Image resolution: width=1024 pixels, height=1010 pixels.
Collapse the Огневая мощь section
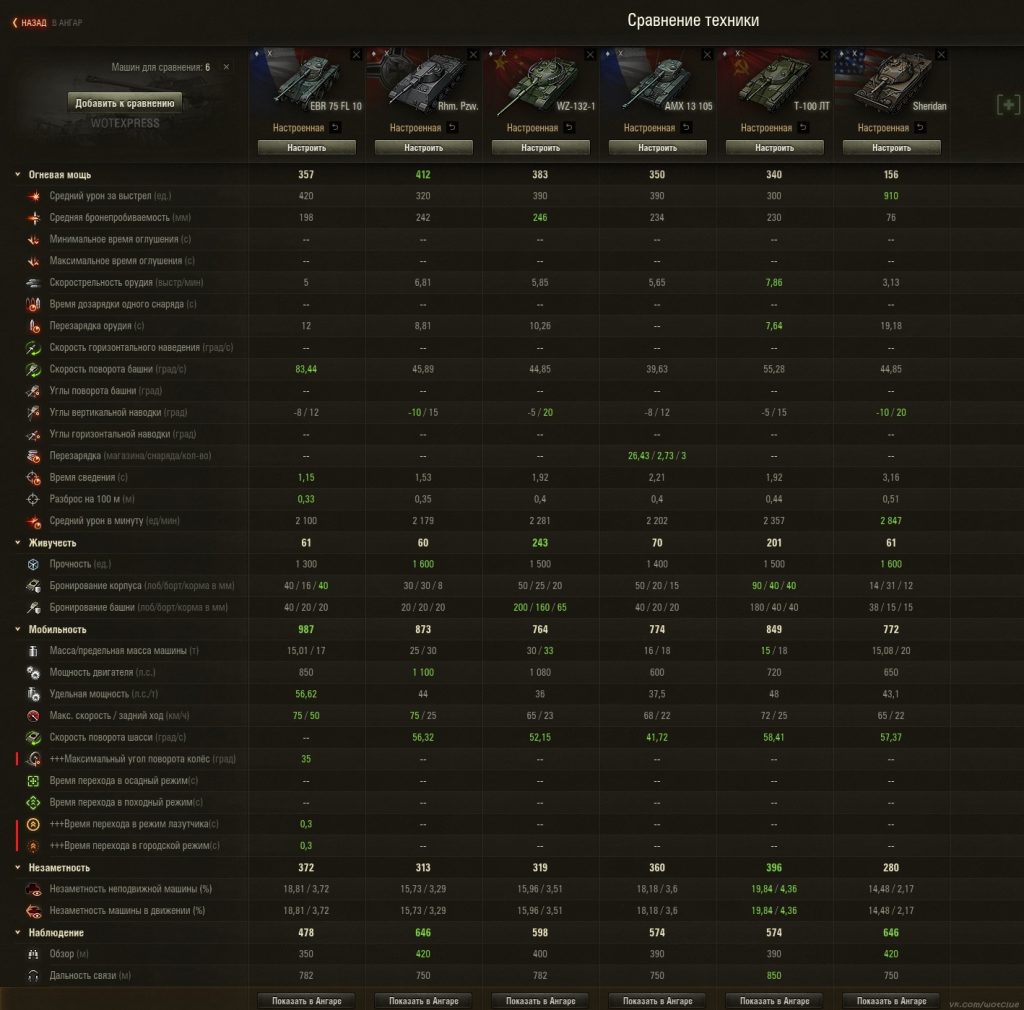point(18,174)
